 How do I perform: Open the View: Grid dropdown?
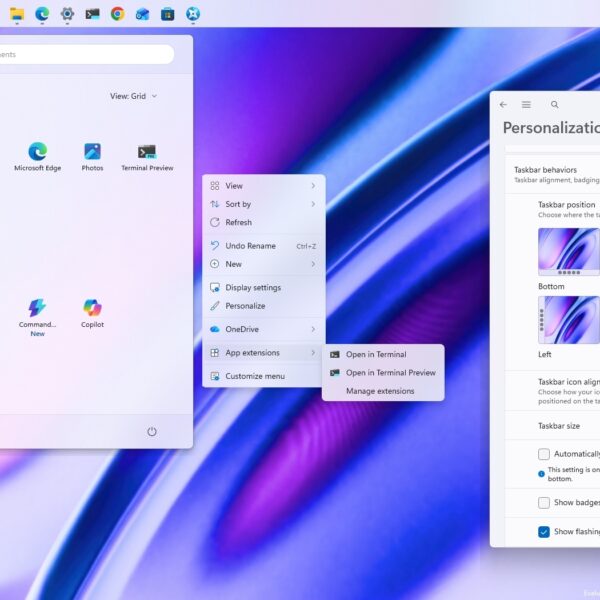(134, 96)
